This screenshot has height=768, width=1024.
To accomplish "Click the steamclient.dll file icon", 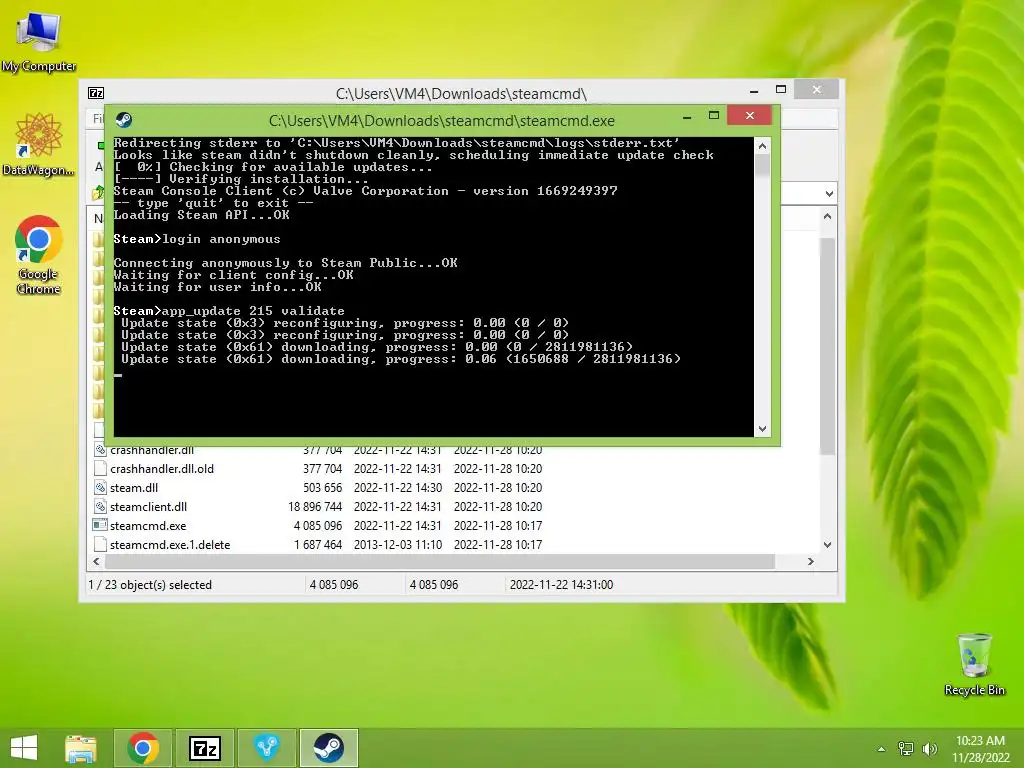I will click(x=100, y=506).
